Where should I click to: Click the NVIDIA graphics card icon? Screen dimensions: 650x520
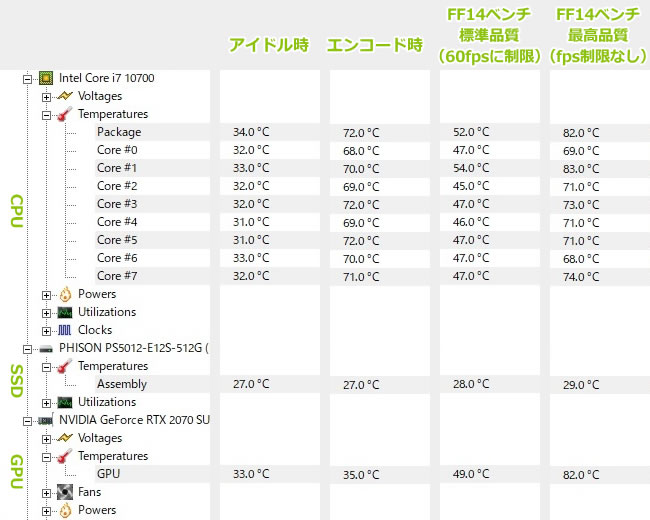tap(46, 420)
